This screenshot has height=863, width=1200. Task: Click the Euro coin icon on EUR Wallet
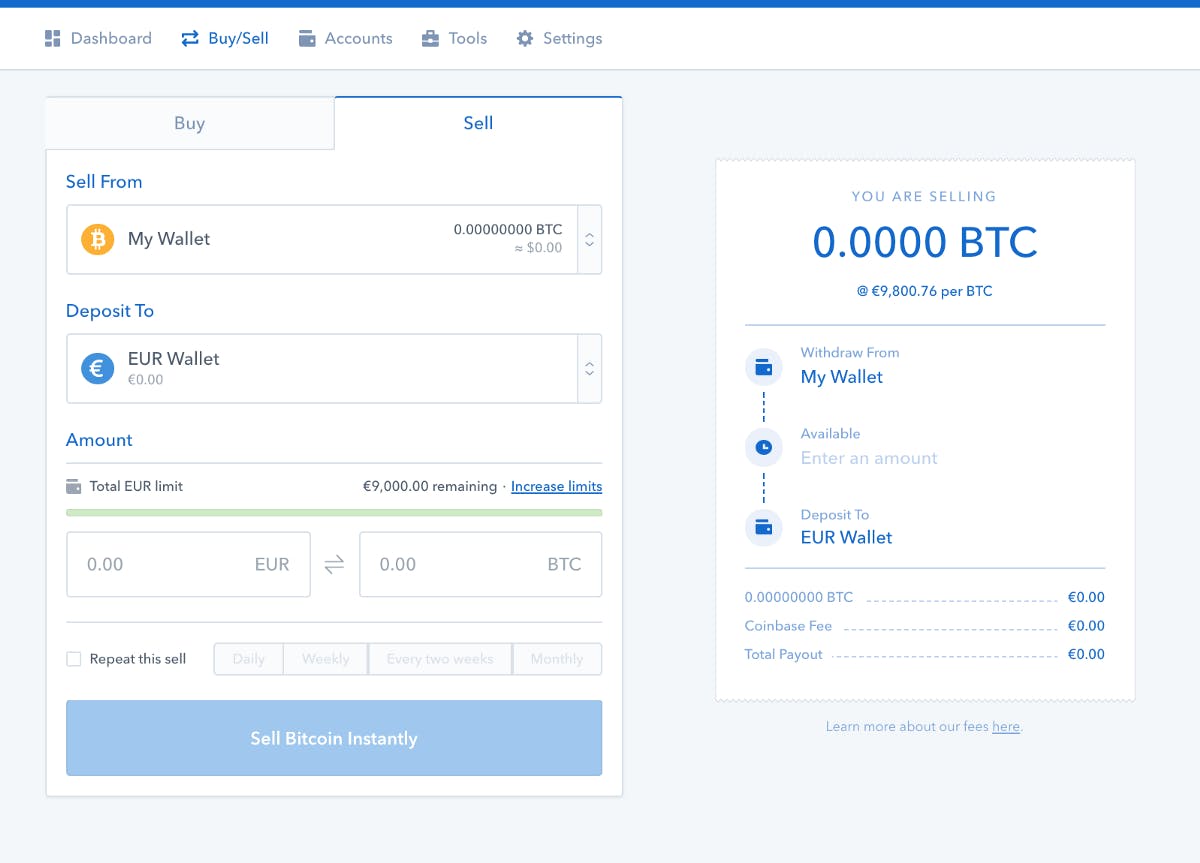pyautogui.click(x=97, y=367)
